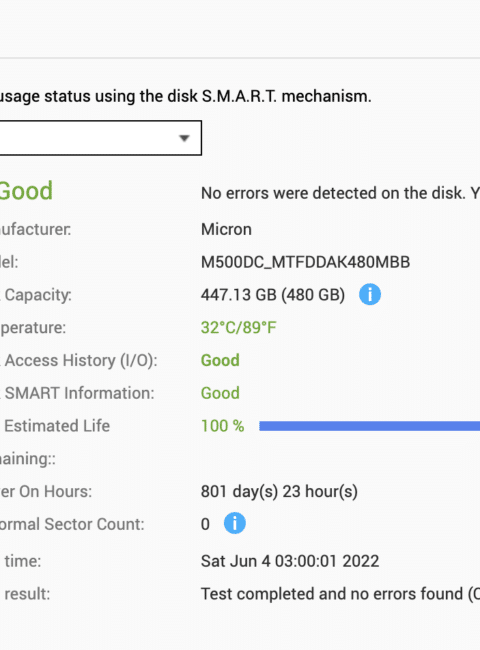The height and width of the screenshot is (650, 480).
Task: Click the Access History (I/O) label
Action: 80,361
